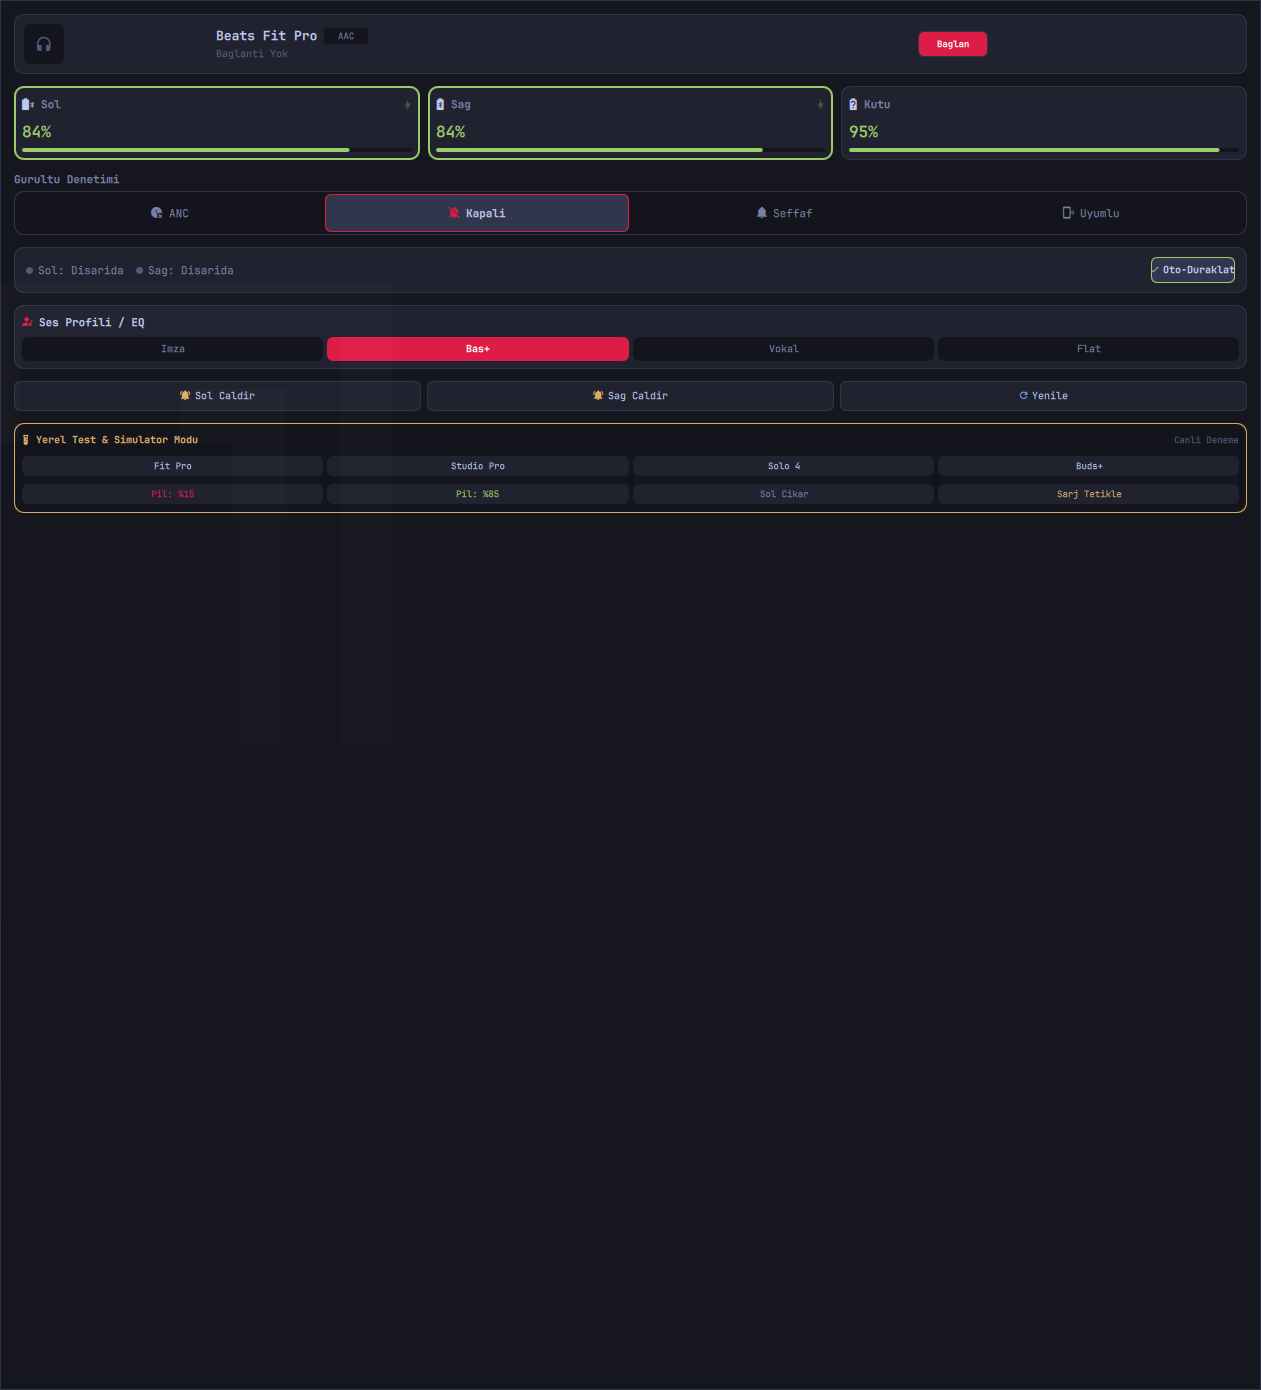Viewport: 1261px width, 1390px height.
Task: Set simulated battery to Pil: %15
Action: [x=172, y=494]
